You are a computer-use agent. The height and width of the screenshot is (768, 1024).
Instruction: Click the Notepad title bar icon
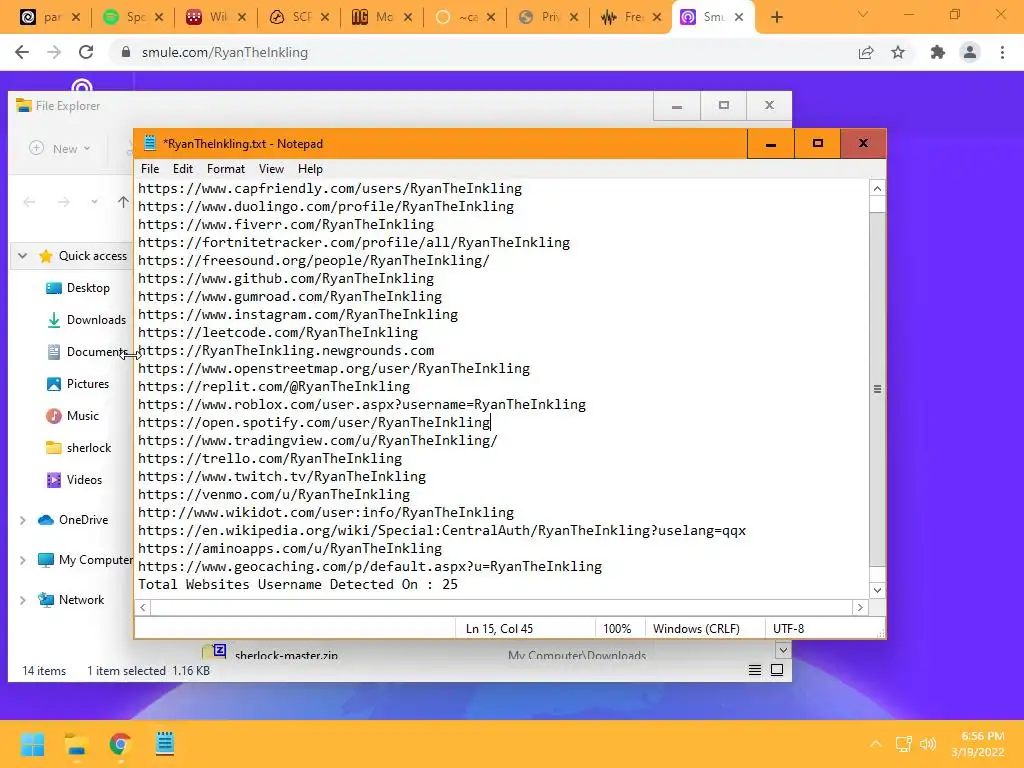tap(150, 143)
